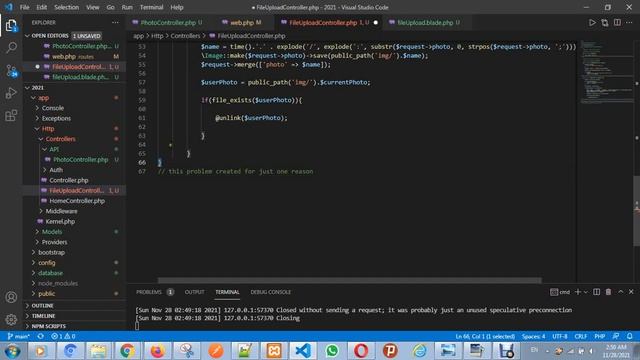The height and width of the screenshot is (360, 640).
Task: Switch to PhotoController.php editor tab
Action: [169, 22]
